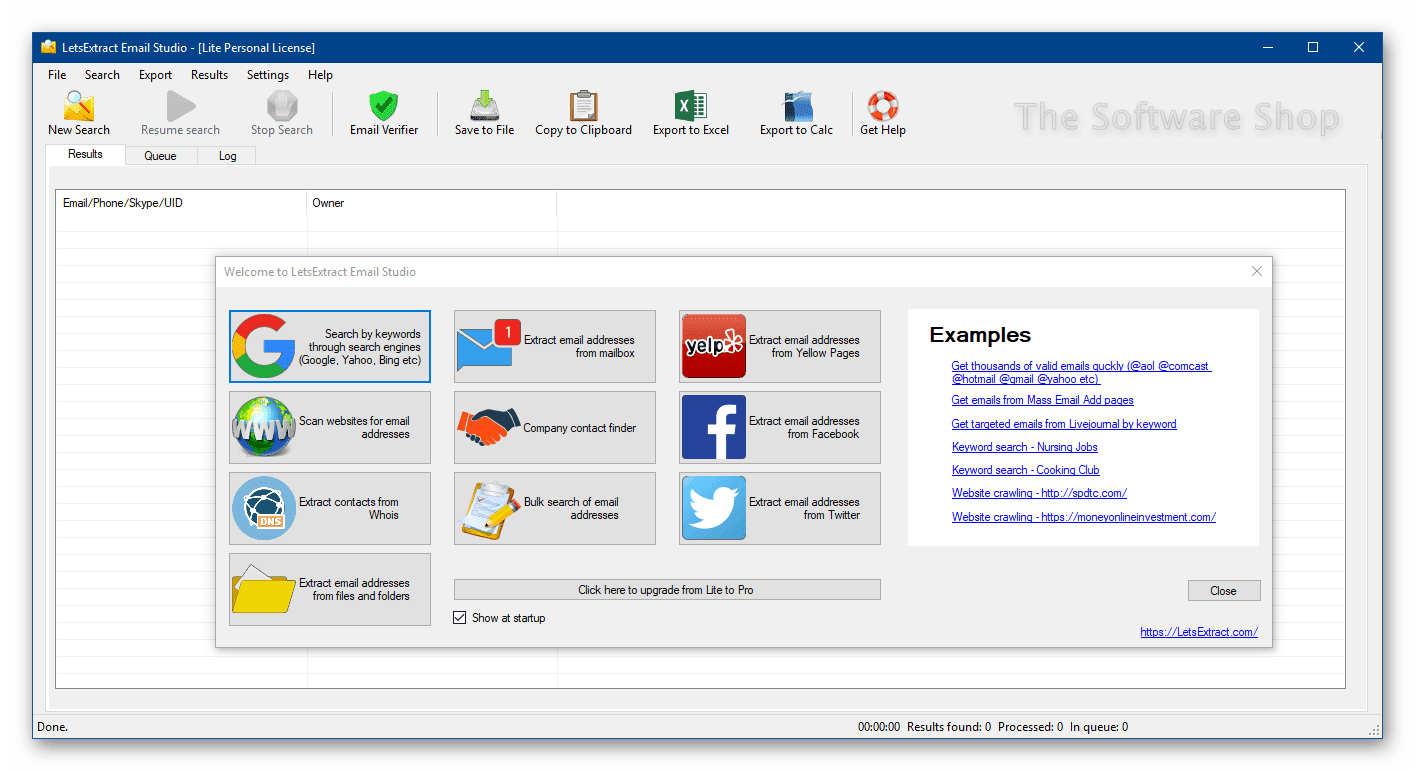This screenshot has height=771, width=1415.
Task: Open the Settings menu
Action: 268,75
